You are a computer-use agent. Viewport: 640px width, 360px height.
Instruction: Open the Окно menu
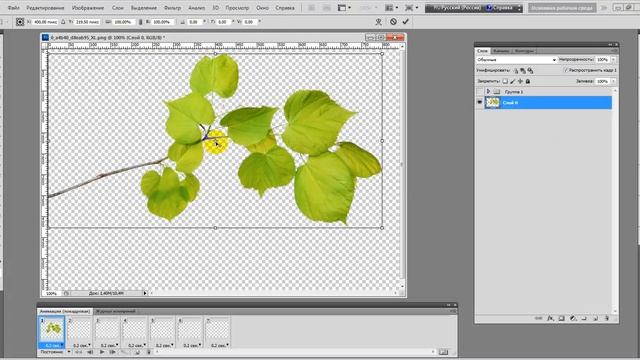(262, 8)
